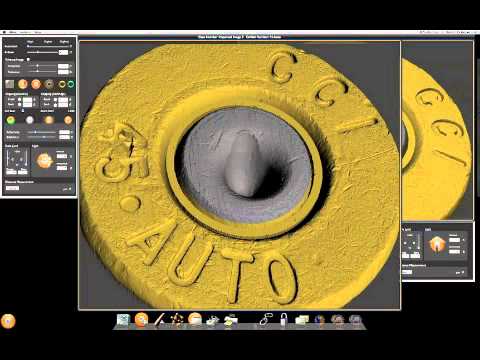
Task: Click the second slider in left panel
Action: click(42, 52)
